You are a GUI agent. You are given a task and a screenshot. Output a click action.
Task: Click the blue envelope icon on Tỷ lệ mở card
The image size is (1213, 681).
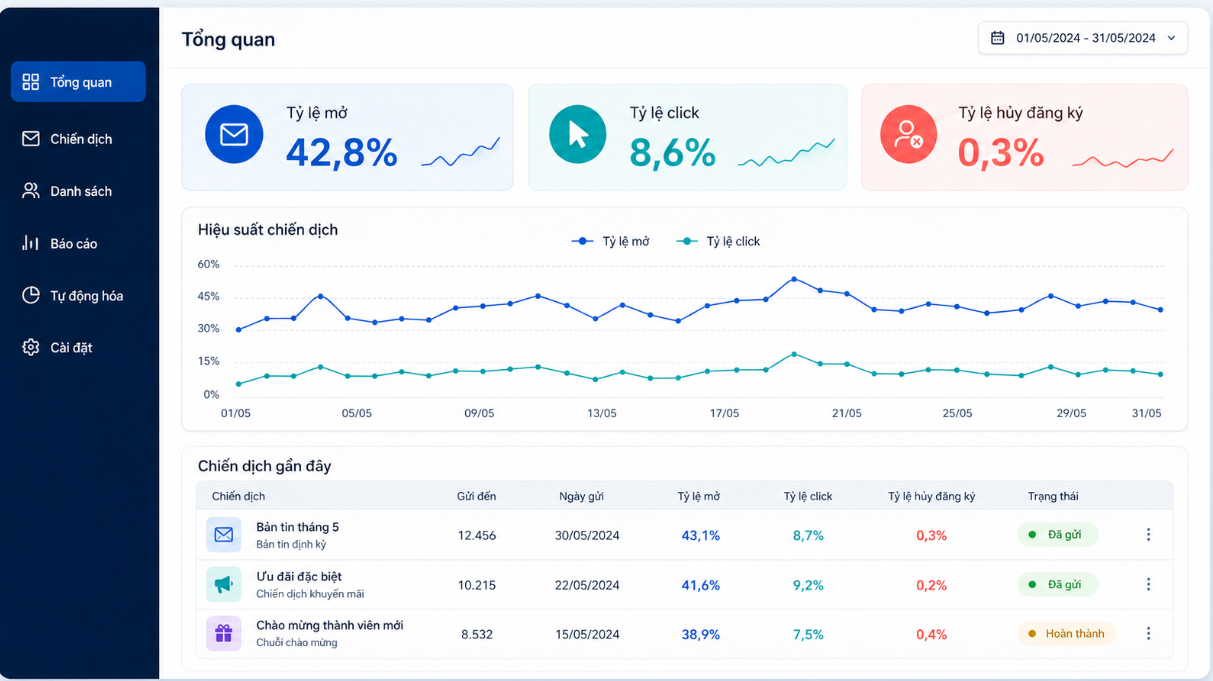[234, 134]
